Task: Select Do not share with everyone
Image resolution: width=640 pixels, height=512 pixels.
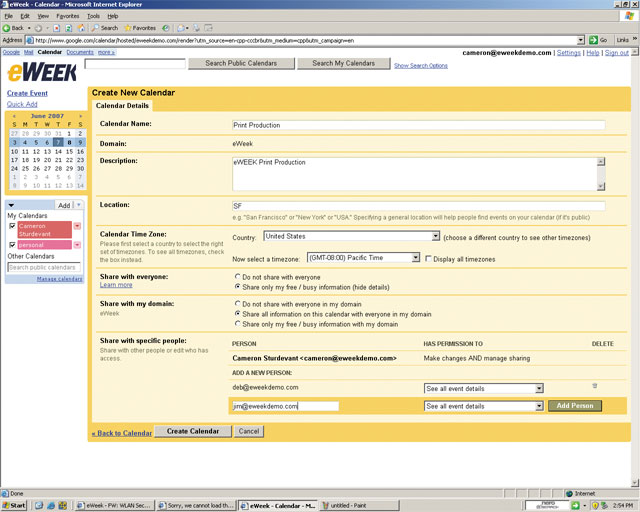Action: (x=238, y=277)
